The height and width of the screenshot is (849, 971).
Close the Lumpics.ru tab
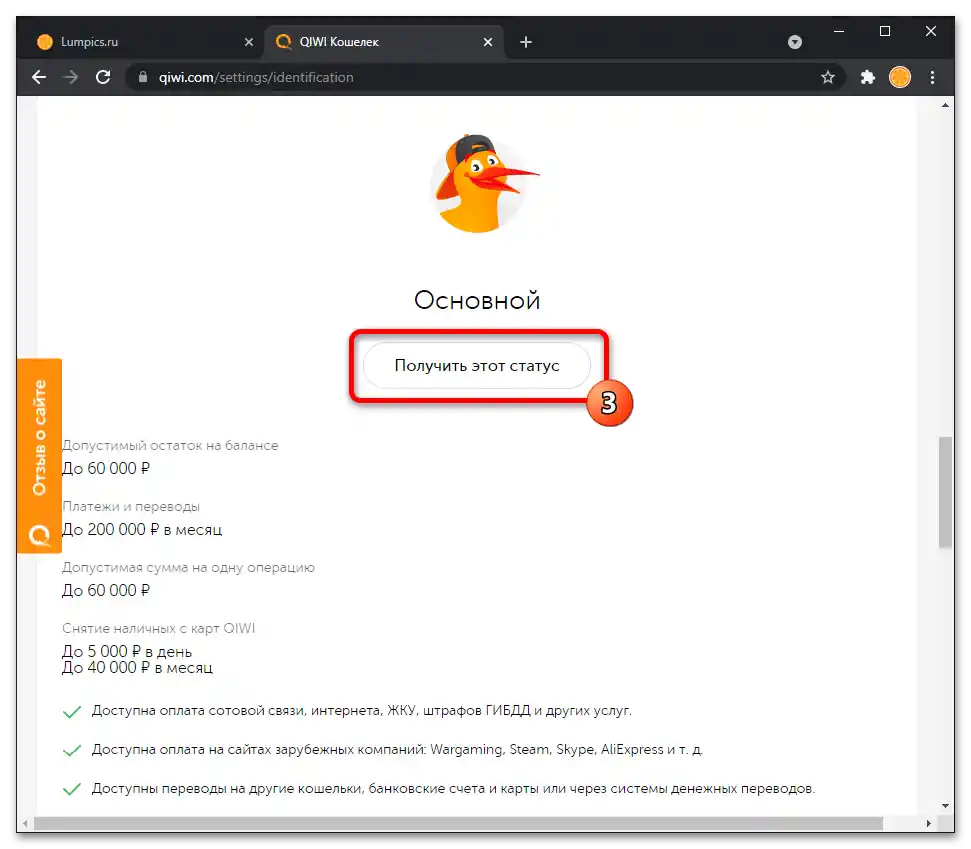click(x=248, y=42)
